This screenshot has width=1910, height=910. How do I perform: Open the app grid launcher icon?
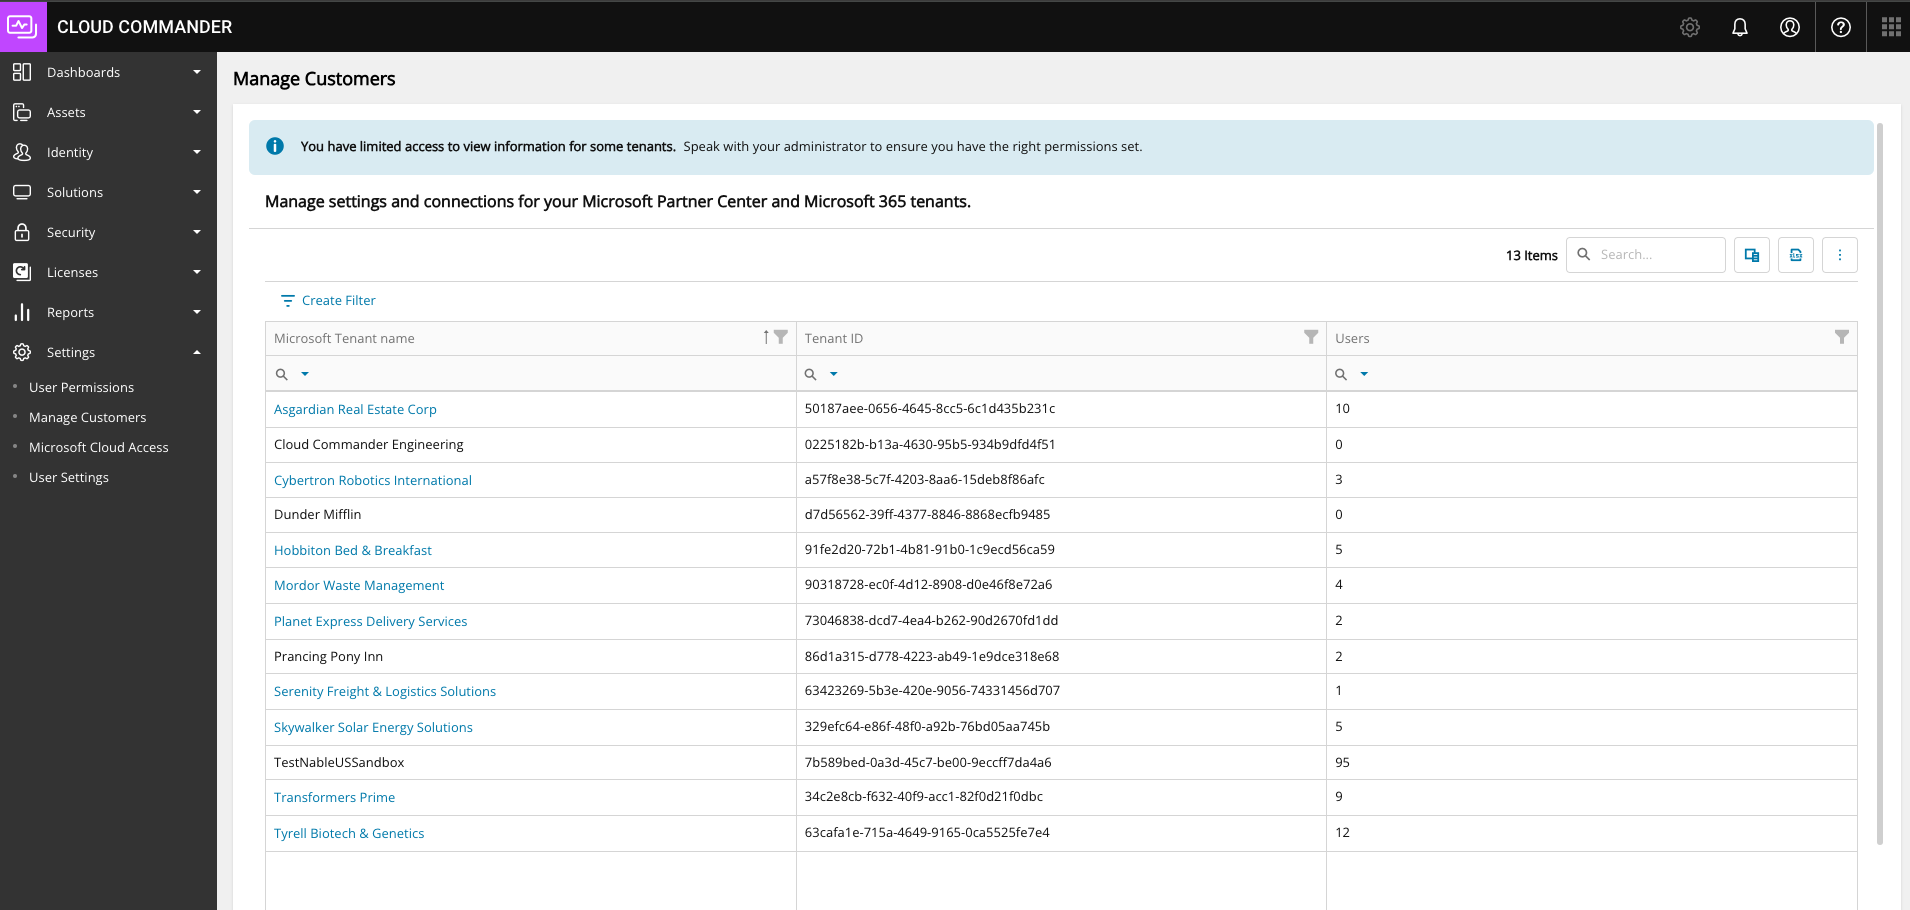(x=1890, y=26)
